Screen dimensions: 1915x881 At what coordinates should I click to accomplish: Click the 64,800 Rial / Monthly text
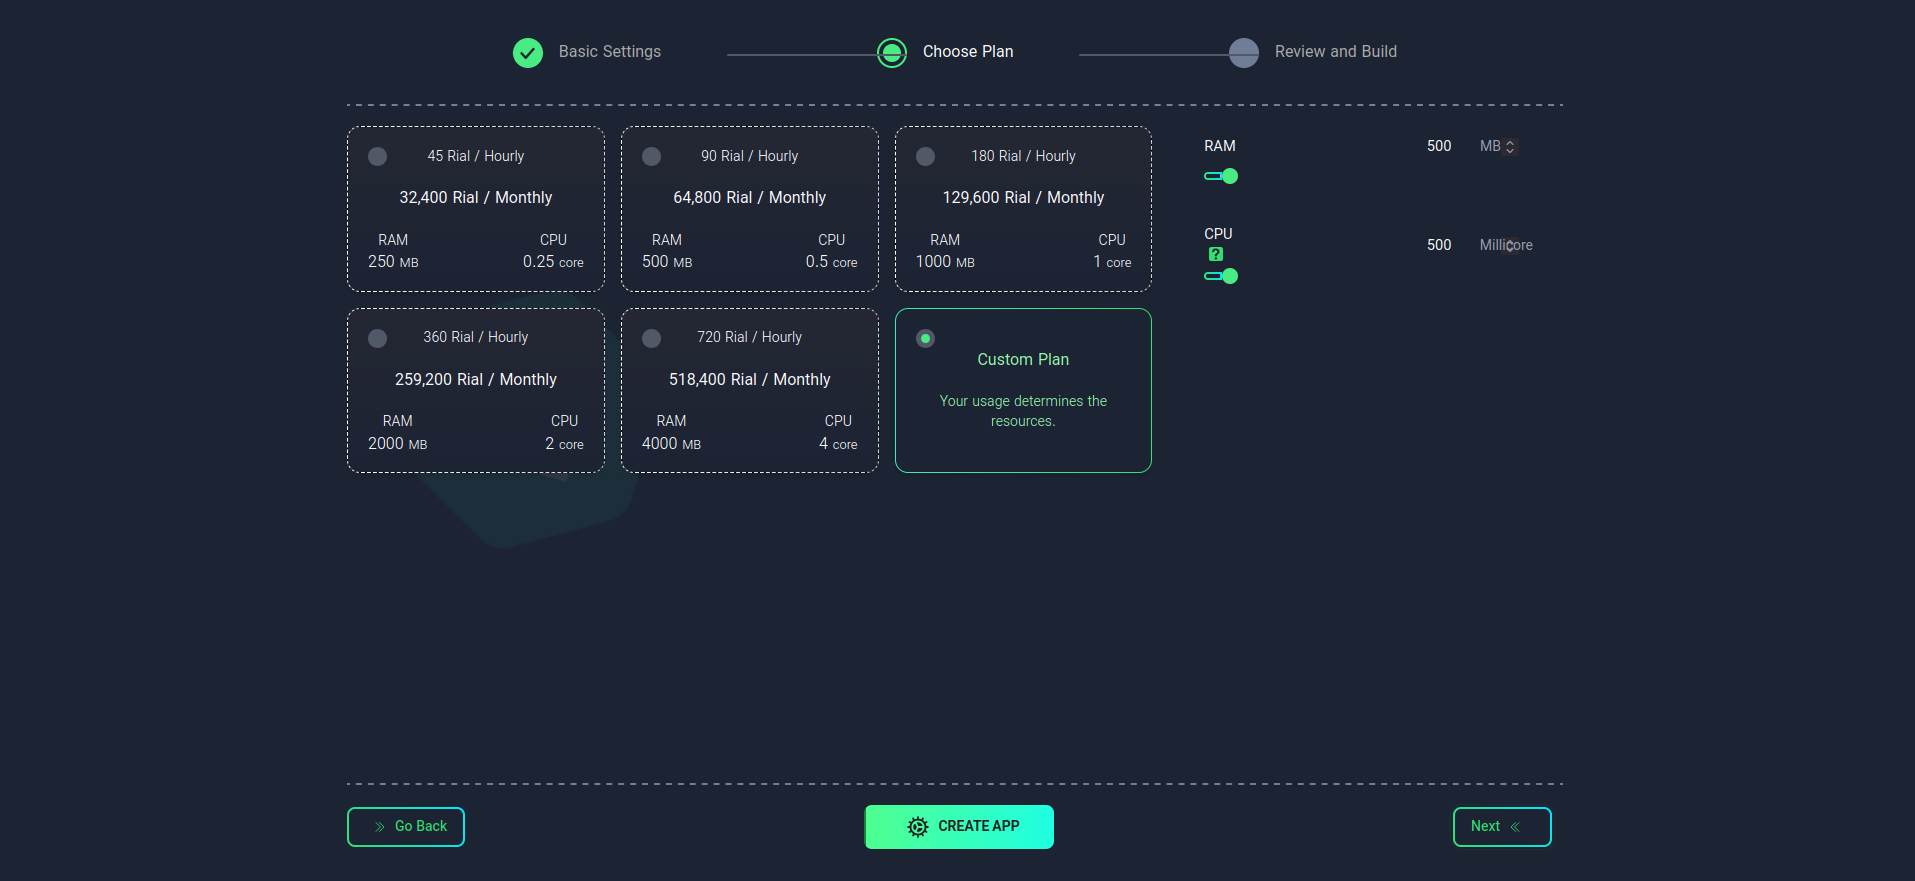(x=750, y=198)
